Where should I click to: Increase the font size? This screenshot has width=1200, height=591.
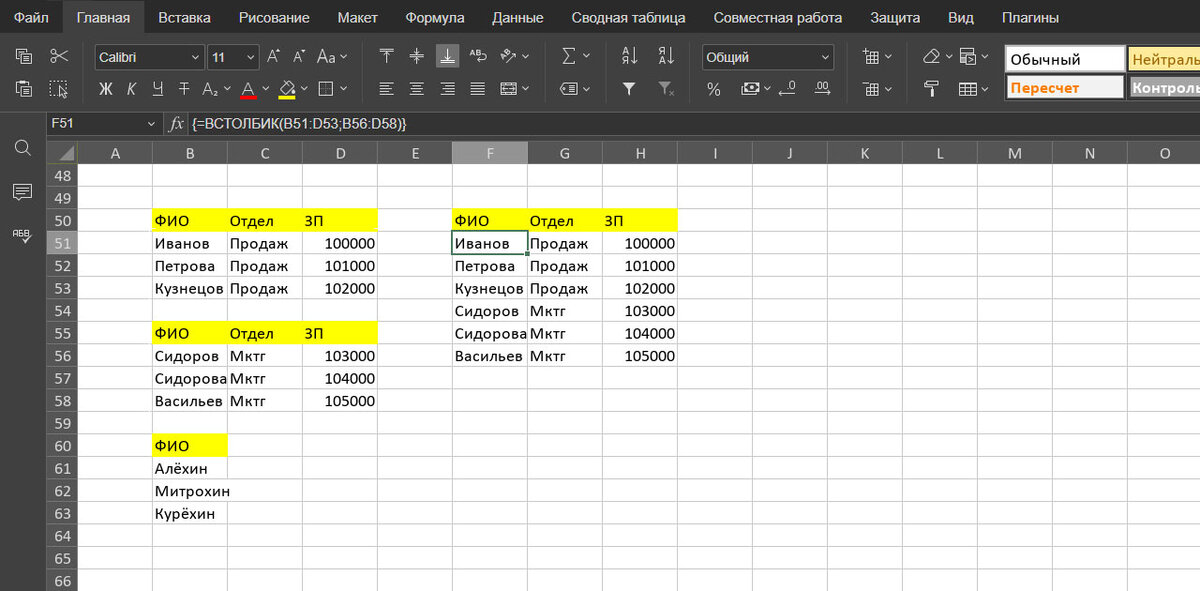[x=273, y=57]
